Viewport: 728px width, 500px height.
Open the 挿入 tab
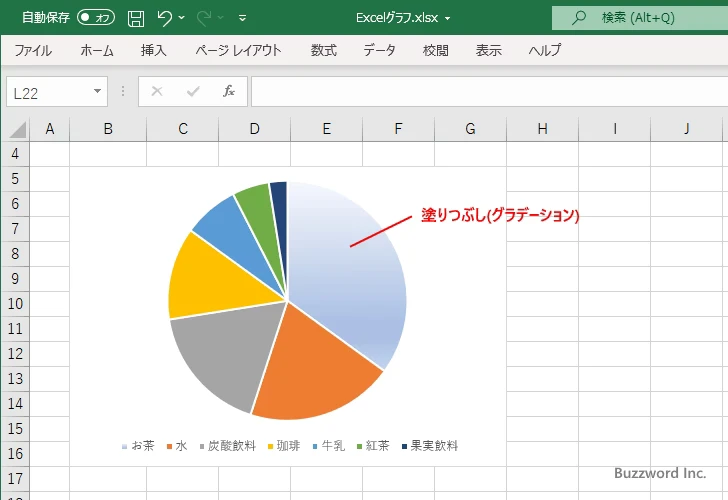154,50
